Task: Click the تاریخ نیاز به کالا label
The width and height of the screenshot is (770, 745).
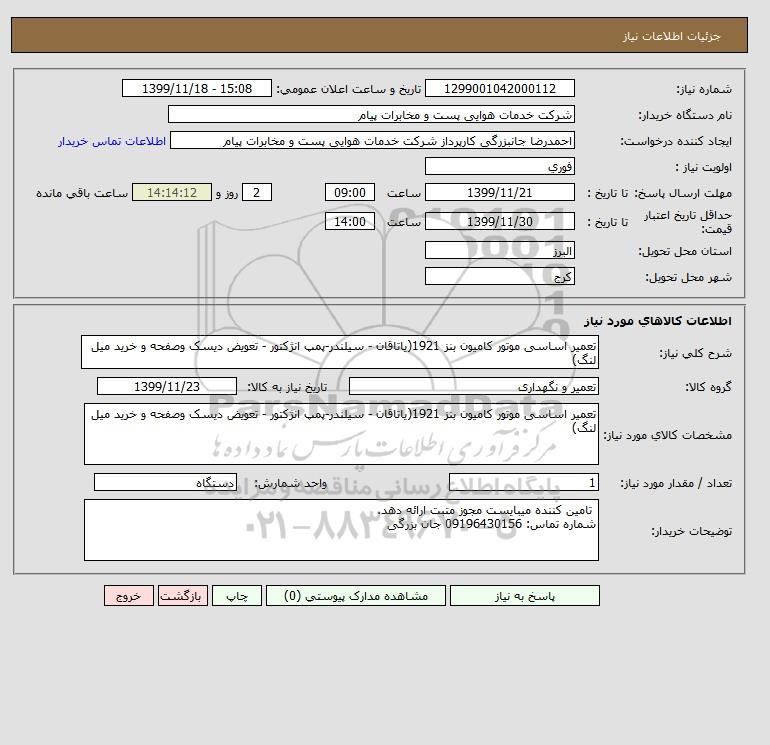Action: (287, 387)
